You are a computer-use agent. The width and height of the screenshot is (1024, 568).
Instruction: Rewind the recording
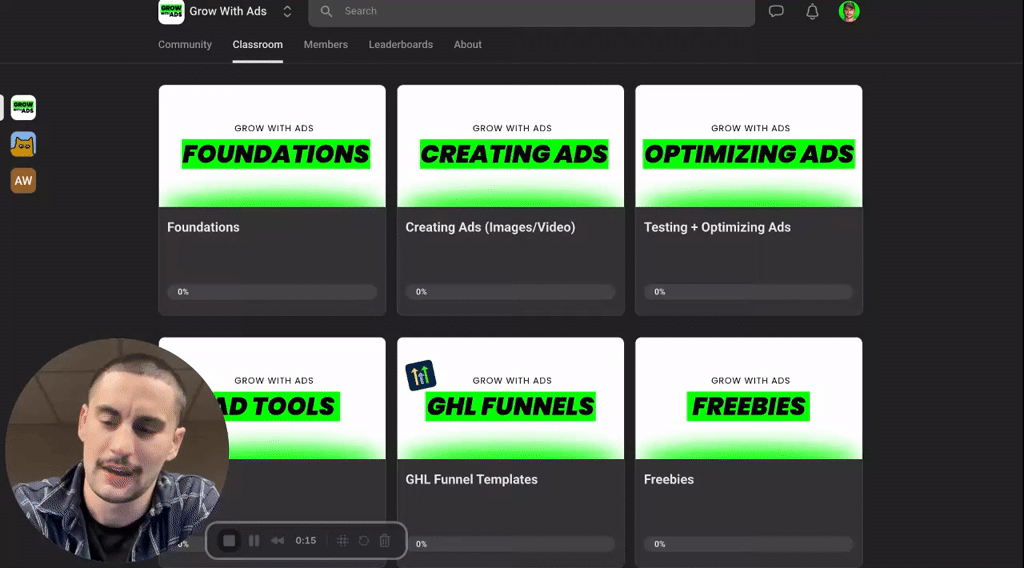278,541
